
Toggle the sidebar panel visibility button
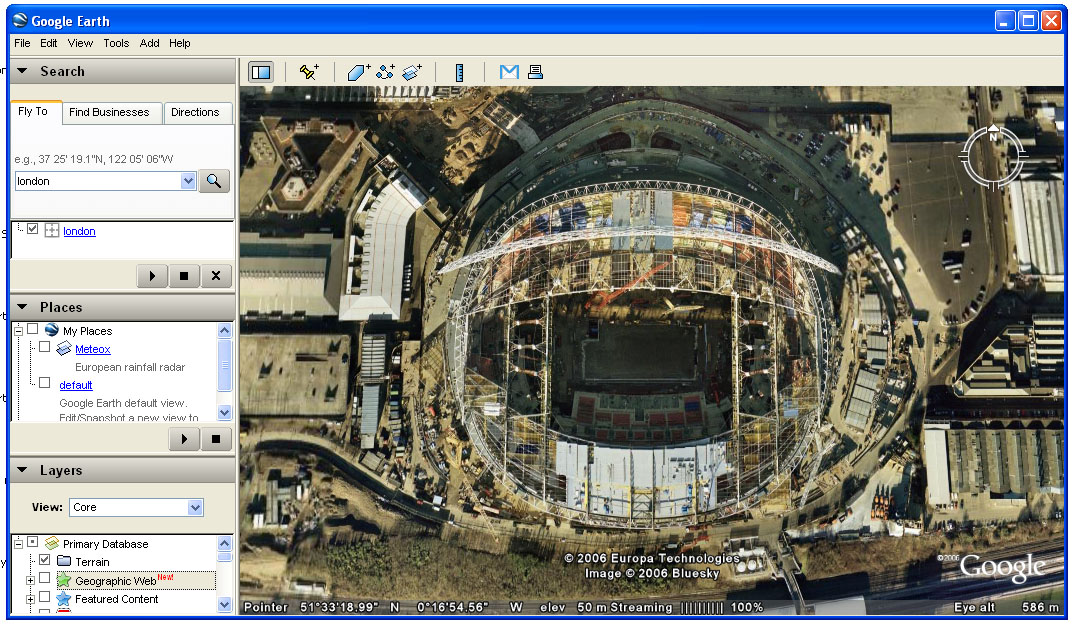click(261, 72)
